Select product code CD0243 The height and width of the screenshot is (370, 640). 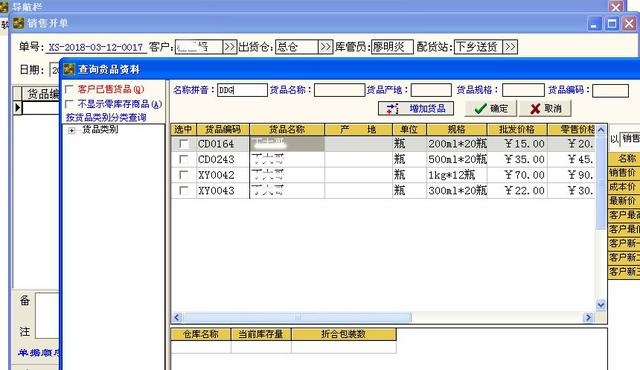(223, 159)
